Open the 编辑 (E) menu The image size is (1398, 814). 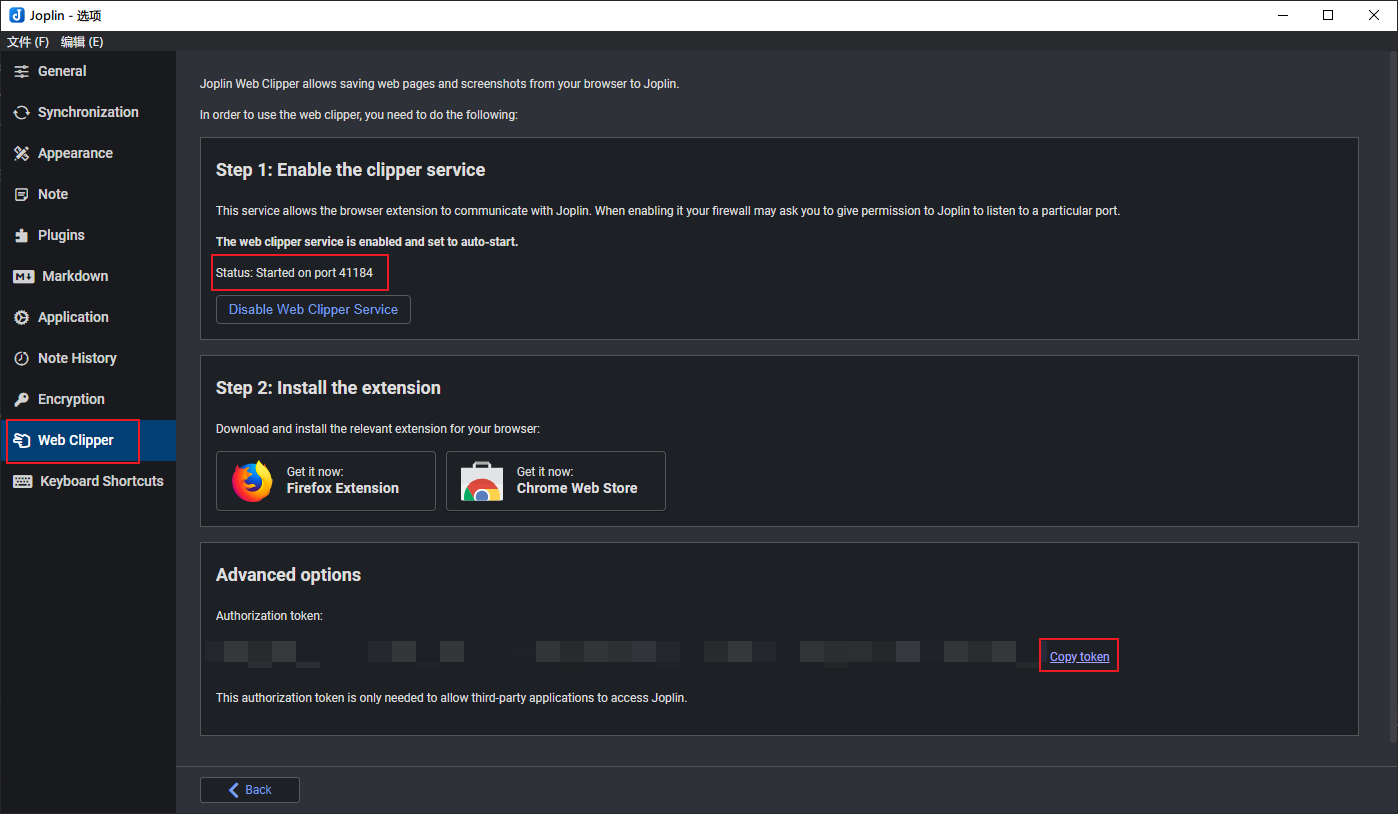(82, 42)
